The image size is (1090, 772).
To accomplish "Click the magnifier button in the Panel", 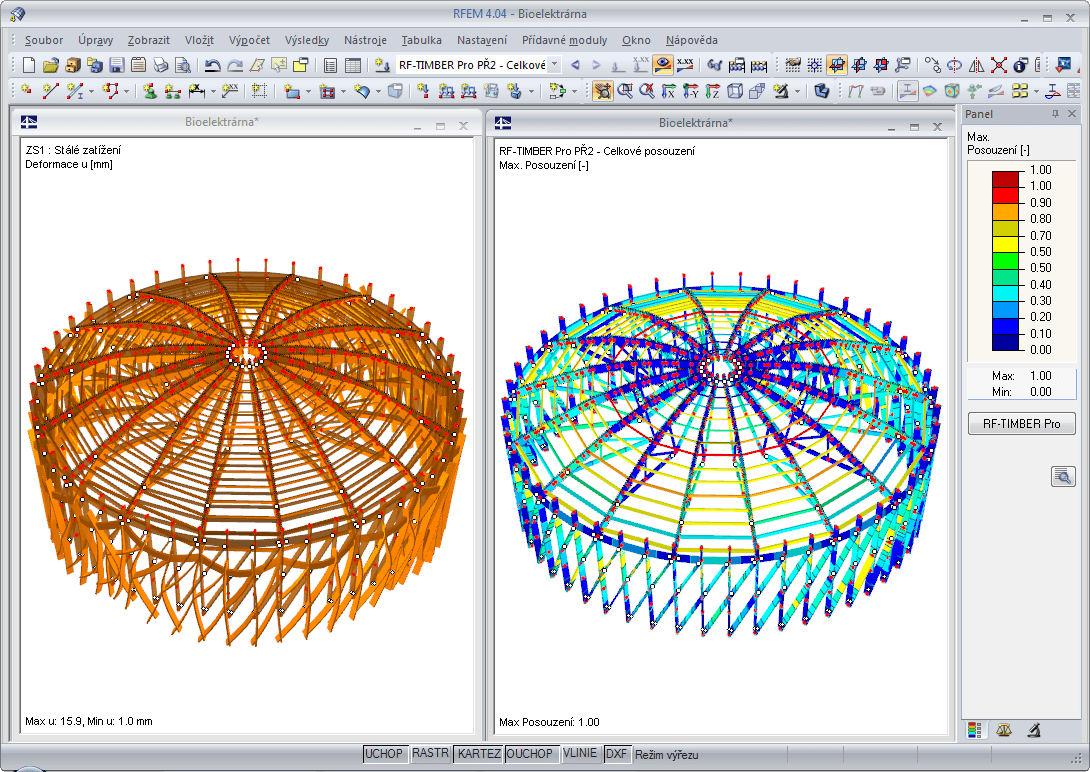I will (1063, 477).
